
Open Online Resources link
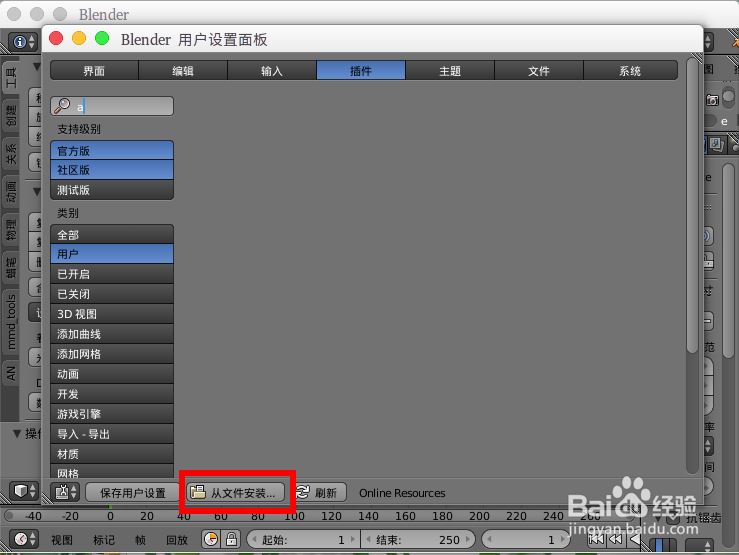pyautogui.click(x=402, y=493)
